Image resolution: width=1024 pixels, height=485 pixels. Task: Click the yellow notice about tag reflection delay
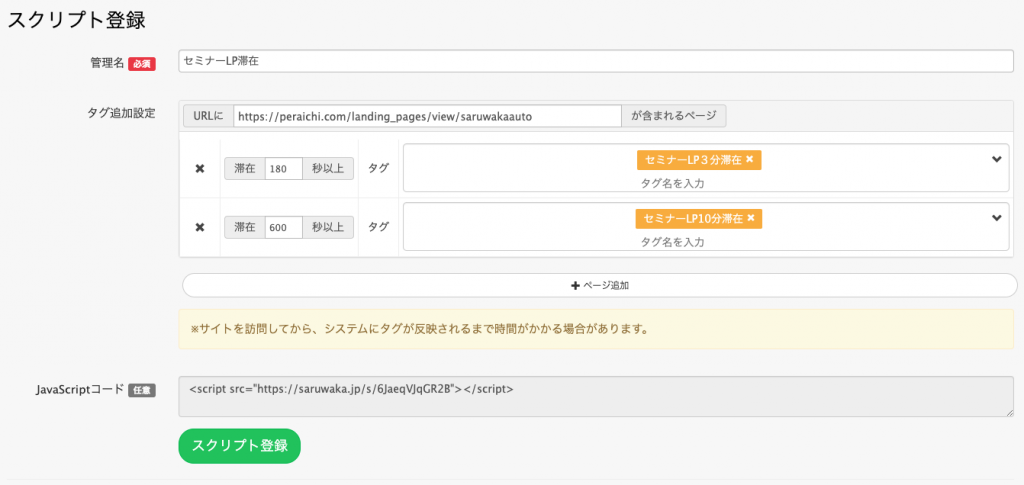(596, 329)
